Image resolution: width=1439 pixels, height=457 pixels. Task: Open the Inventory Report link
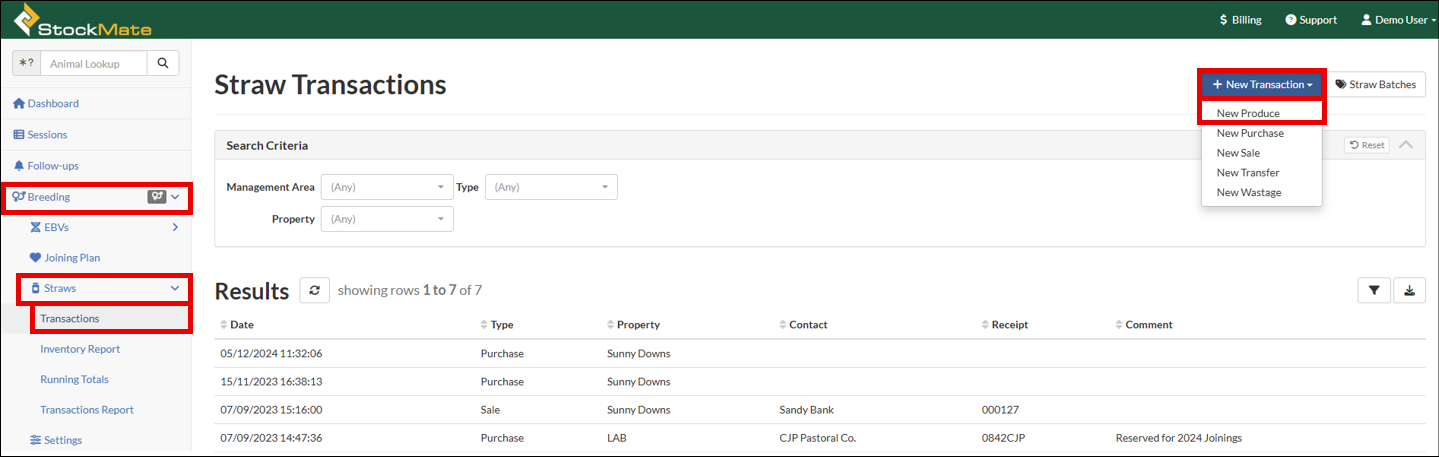tap(80, 349)
